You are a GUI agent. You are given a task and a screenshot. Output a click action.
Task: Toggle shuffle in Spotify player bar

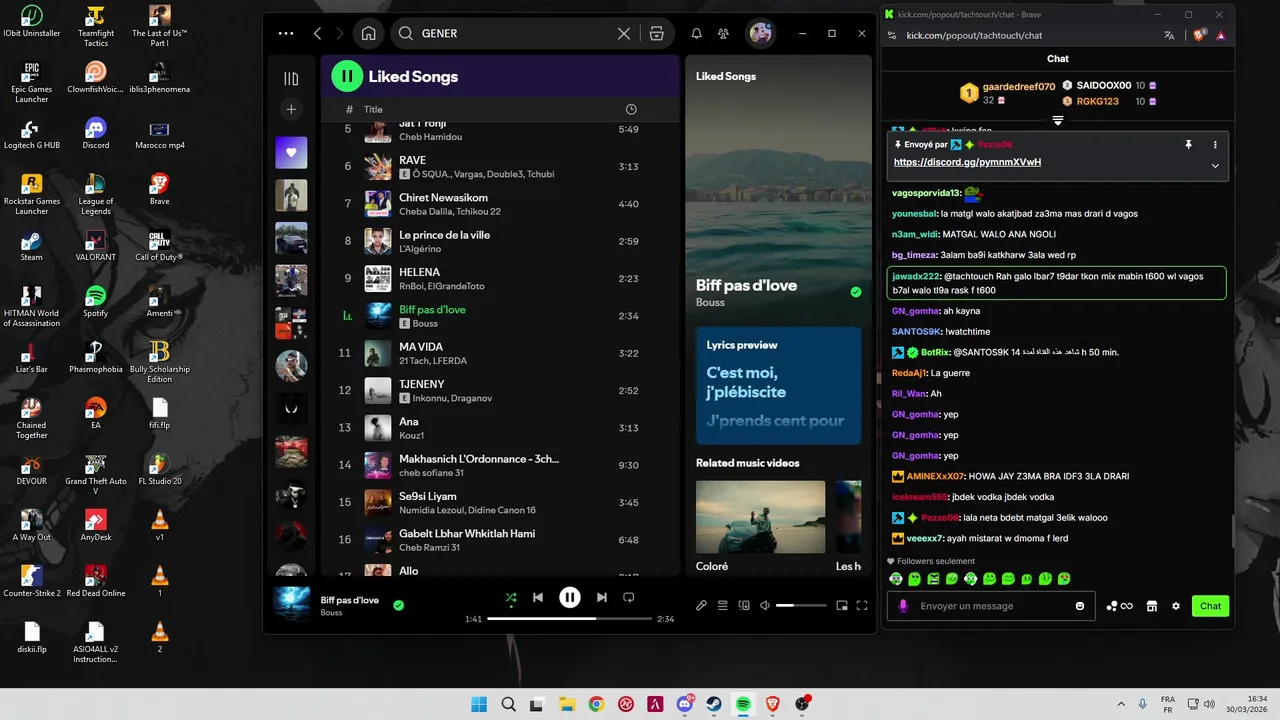coord(511,598)
